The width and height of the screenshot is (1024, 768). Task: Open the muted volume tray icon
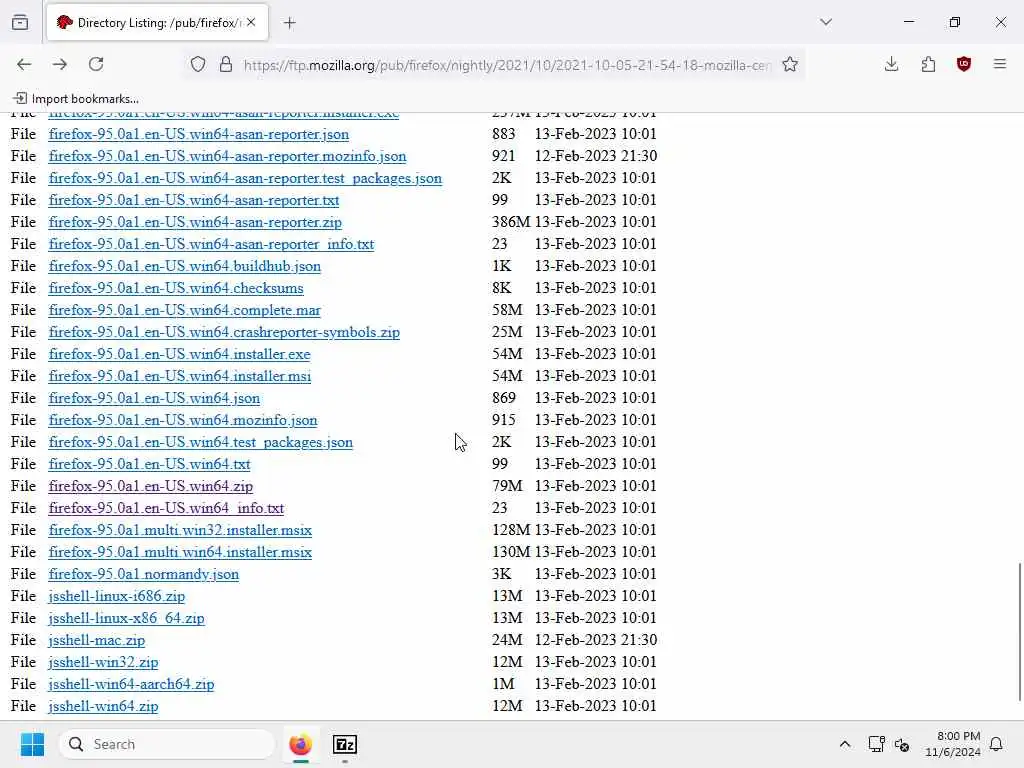tap(902, 744)
